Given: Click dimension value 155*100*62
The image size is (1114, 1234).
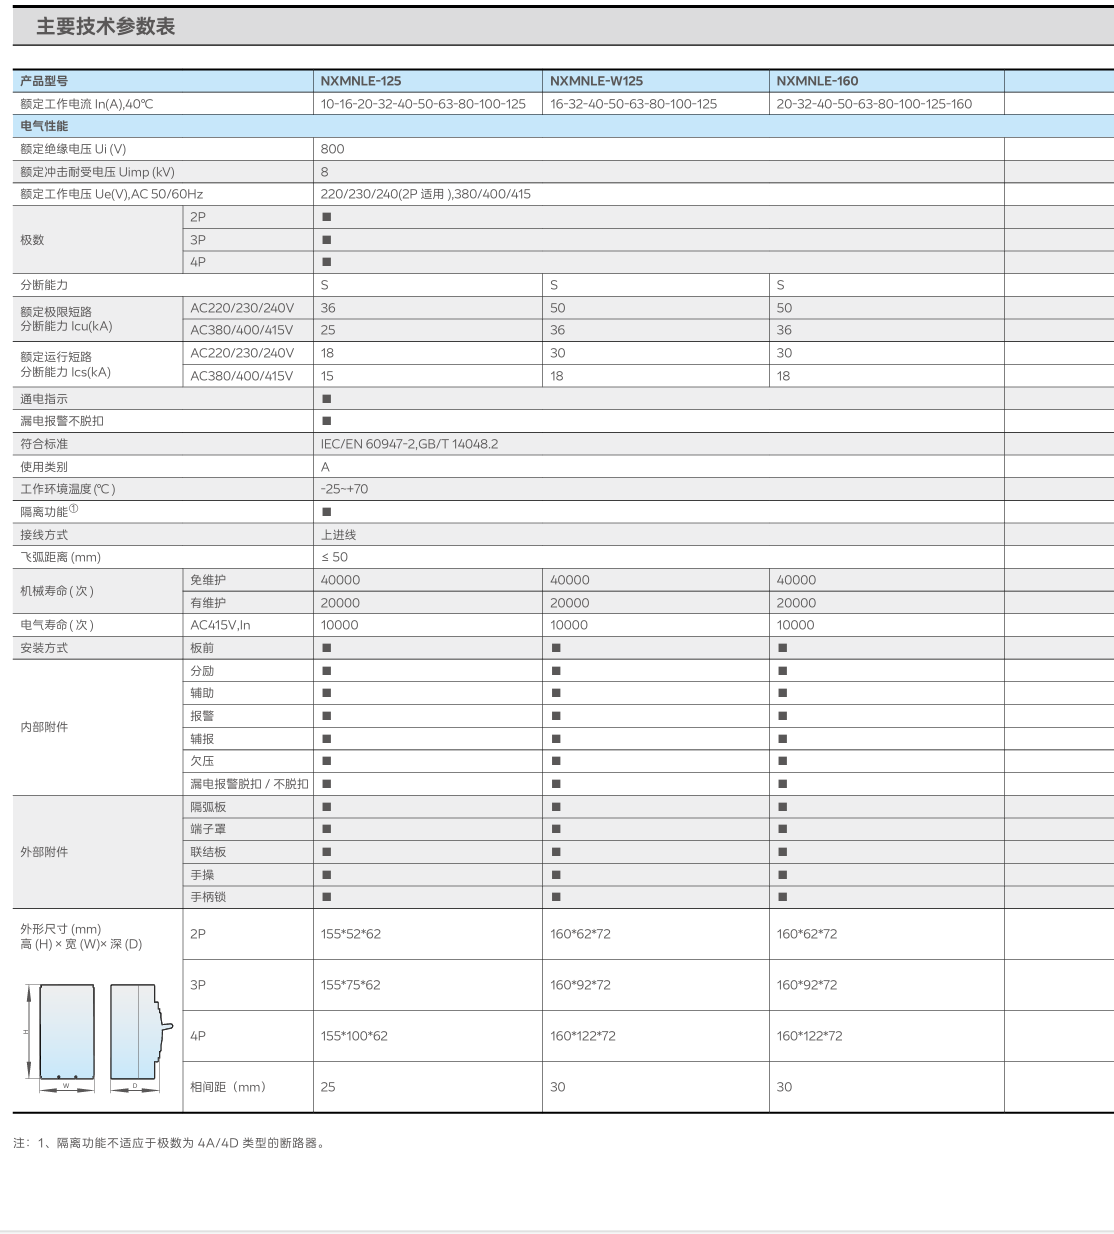Looking at the screenshot, I should pyautogui.click(x=354, y=1036).
